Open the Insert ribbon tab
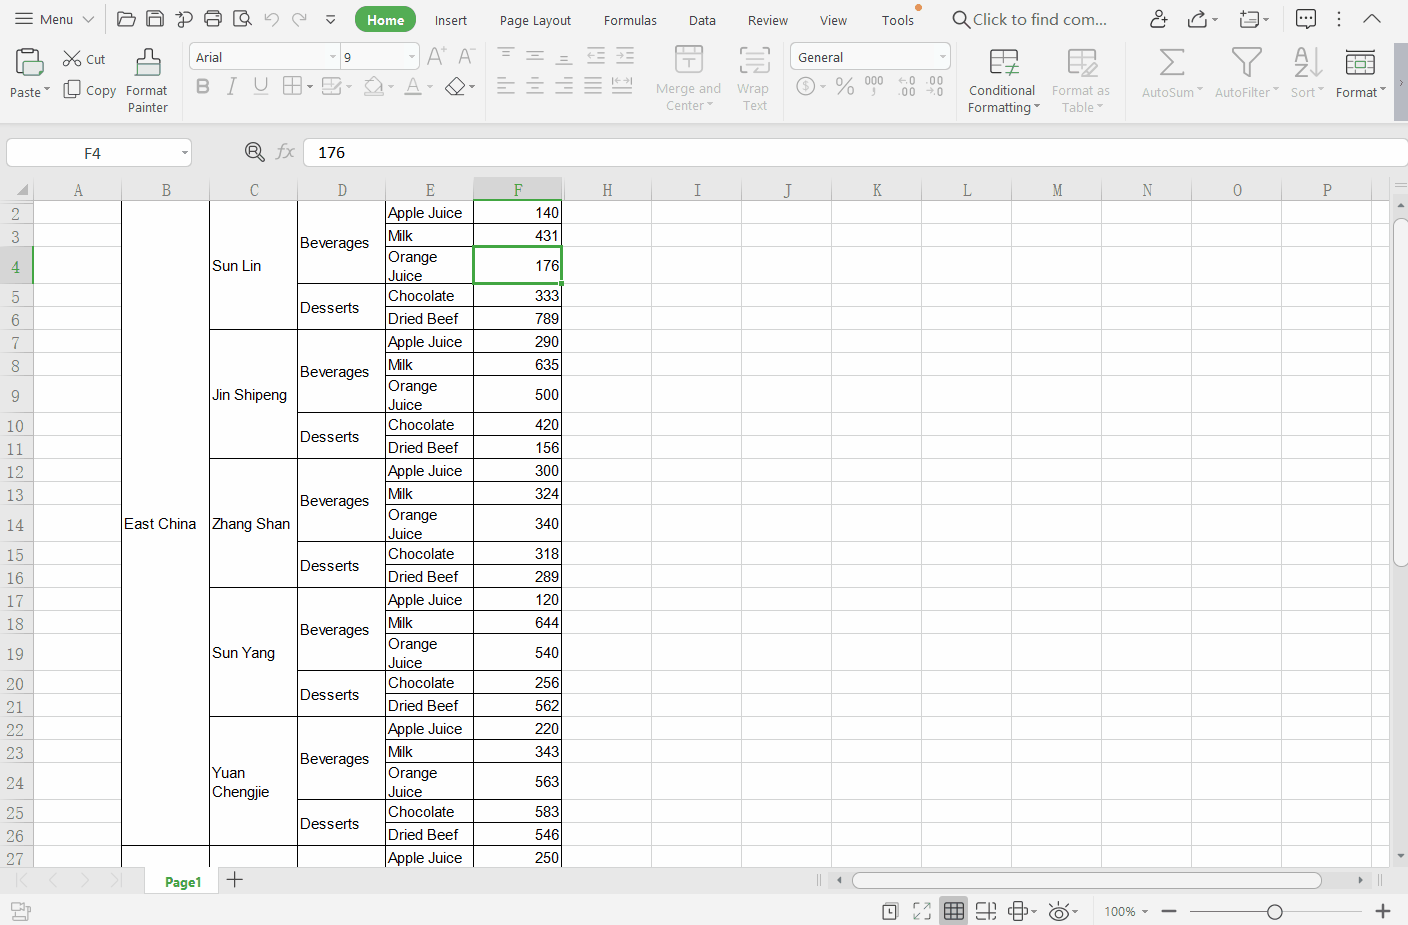The height and width of the screenshot is (925, 1408). point(450,20)
